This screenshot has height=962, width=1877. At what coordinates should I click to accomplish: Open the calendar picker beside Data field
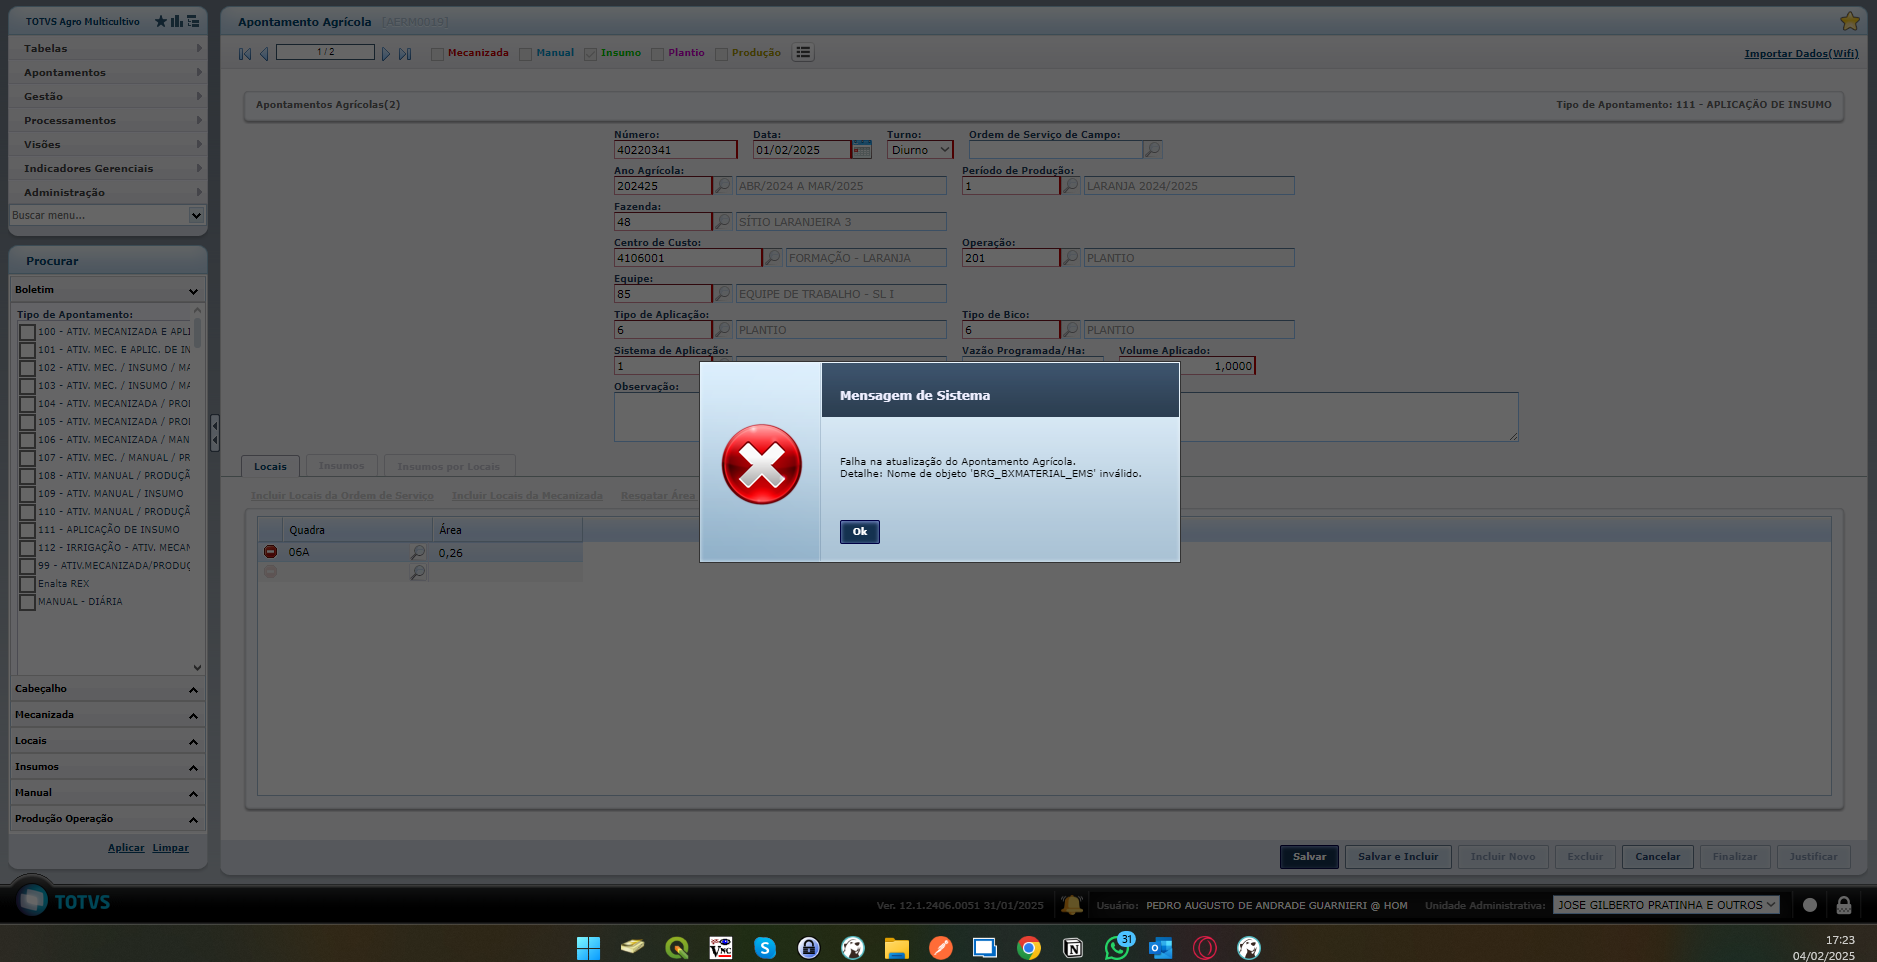(862, 150)
